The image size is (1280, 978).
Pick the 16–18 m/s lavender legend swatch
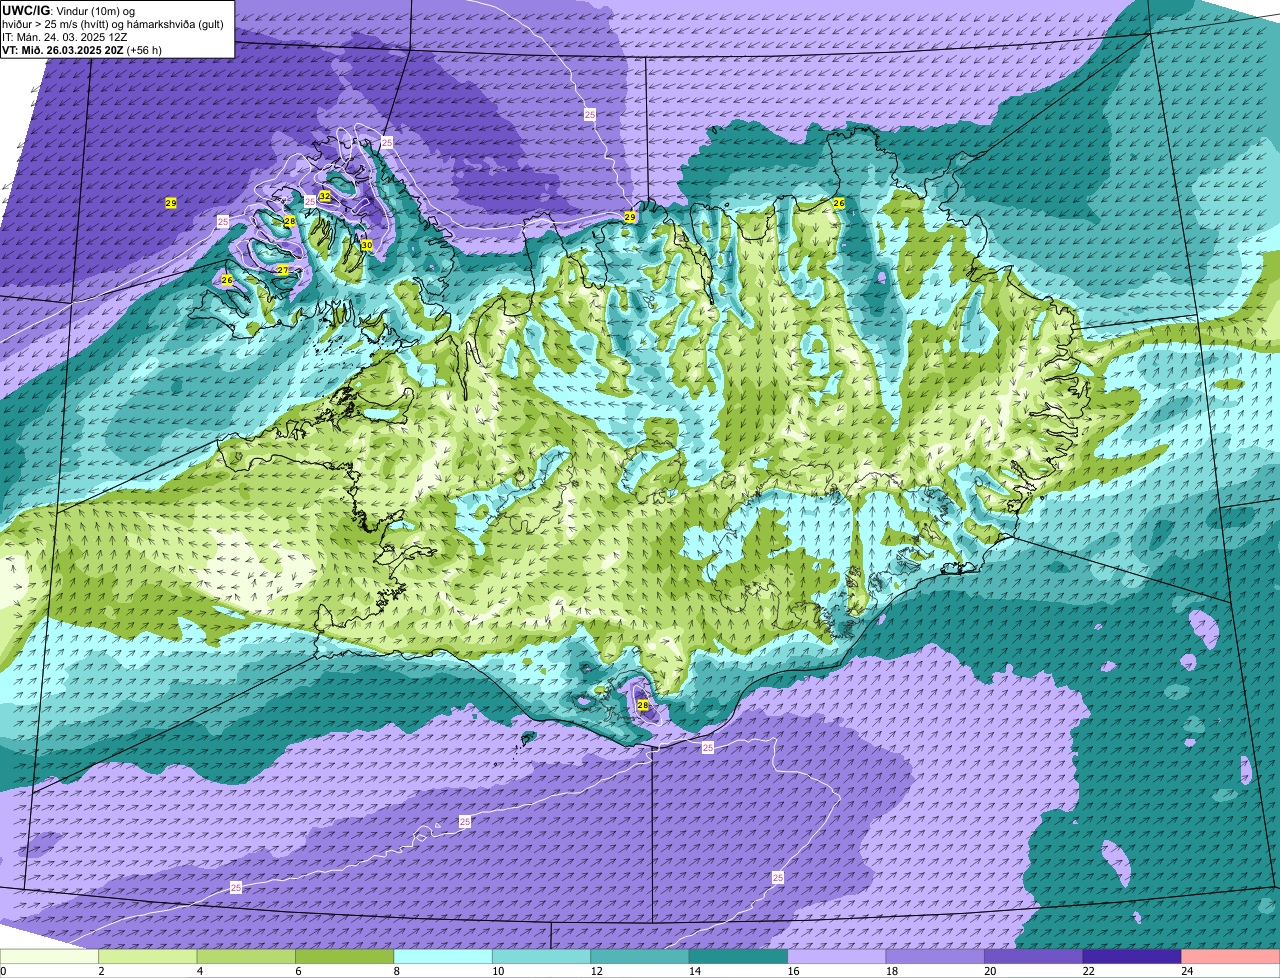(837, 956)
